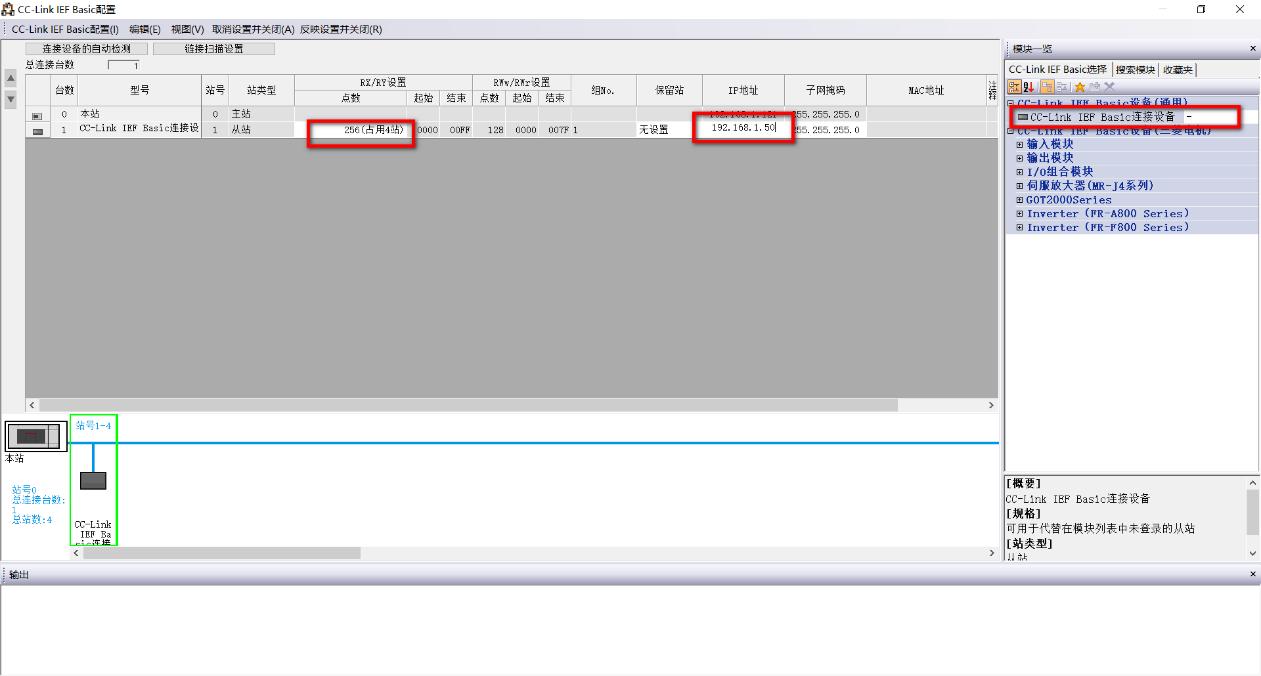Click the MAC地址 column header
Screen dimensions: 1261x676
point(926,90)
